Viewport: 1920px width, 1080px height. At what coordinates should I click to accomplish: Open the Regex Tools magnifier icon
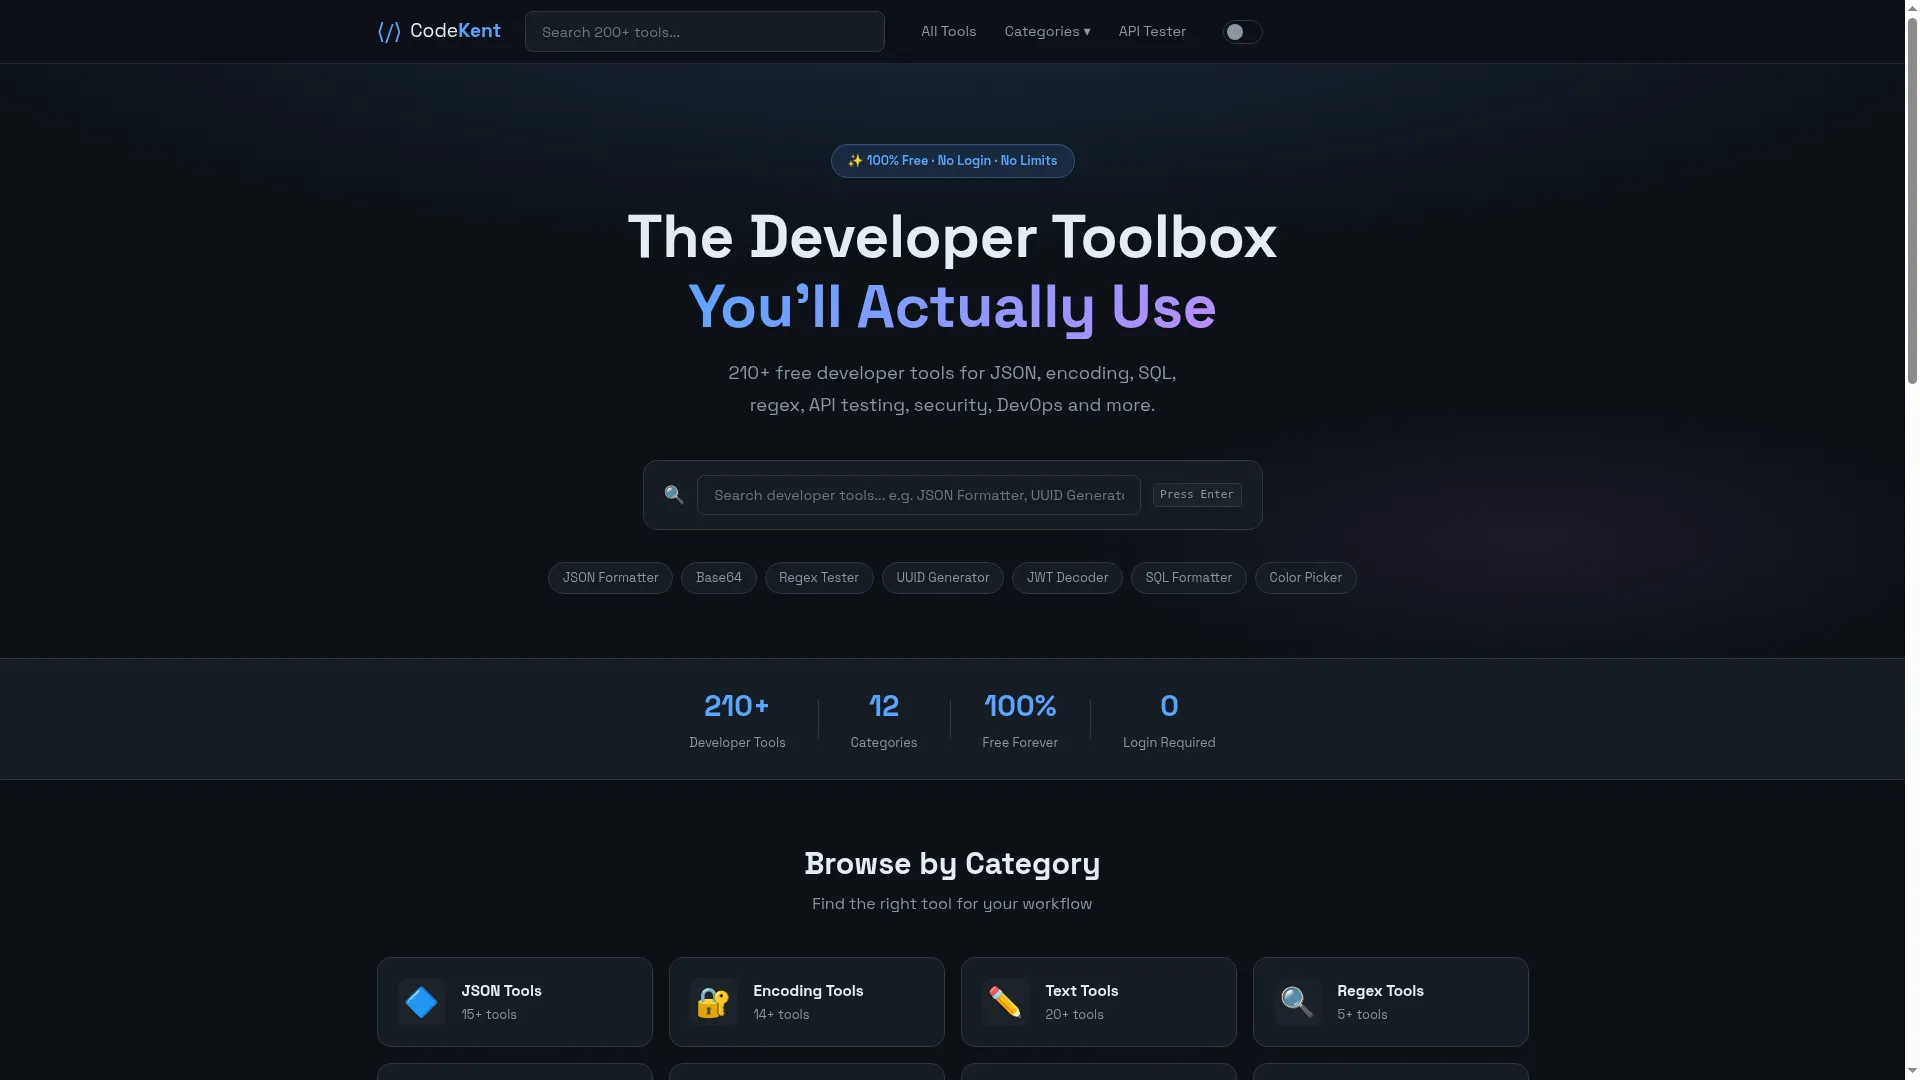pyautogui.click(x=1297, y=1002)
